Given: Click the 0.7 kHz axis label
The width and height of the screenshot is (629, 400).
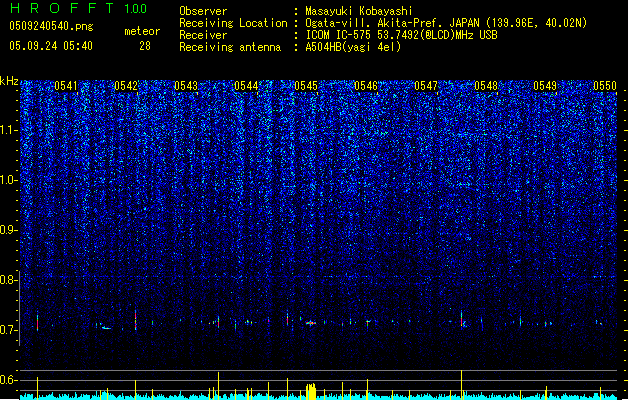Looking at the screenshot, I should coord(9,330).
